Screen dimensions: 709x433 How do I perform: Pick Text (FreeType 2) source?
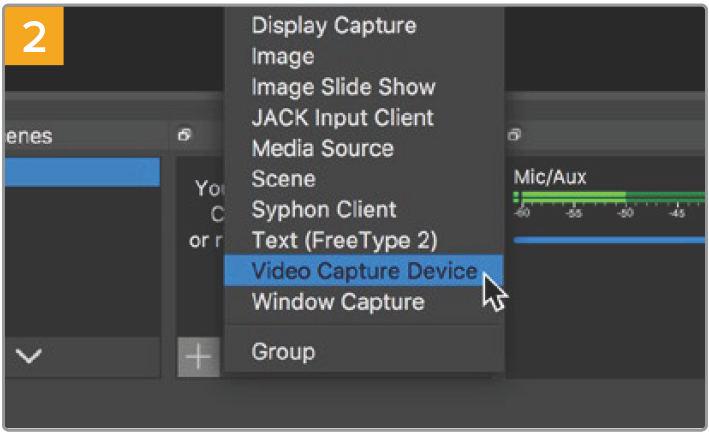pos(344,240)
